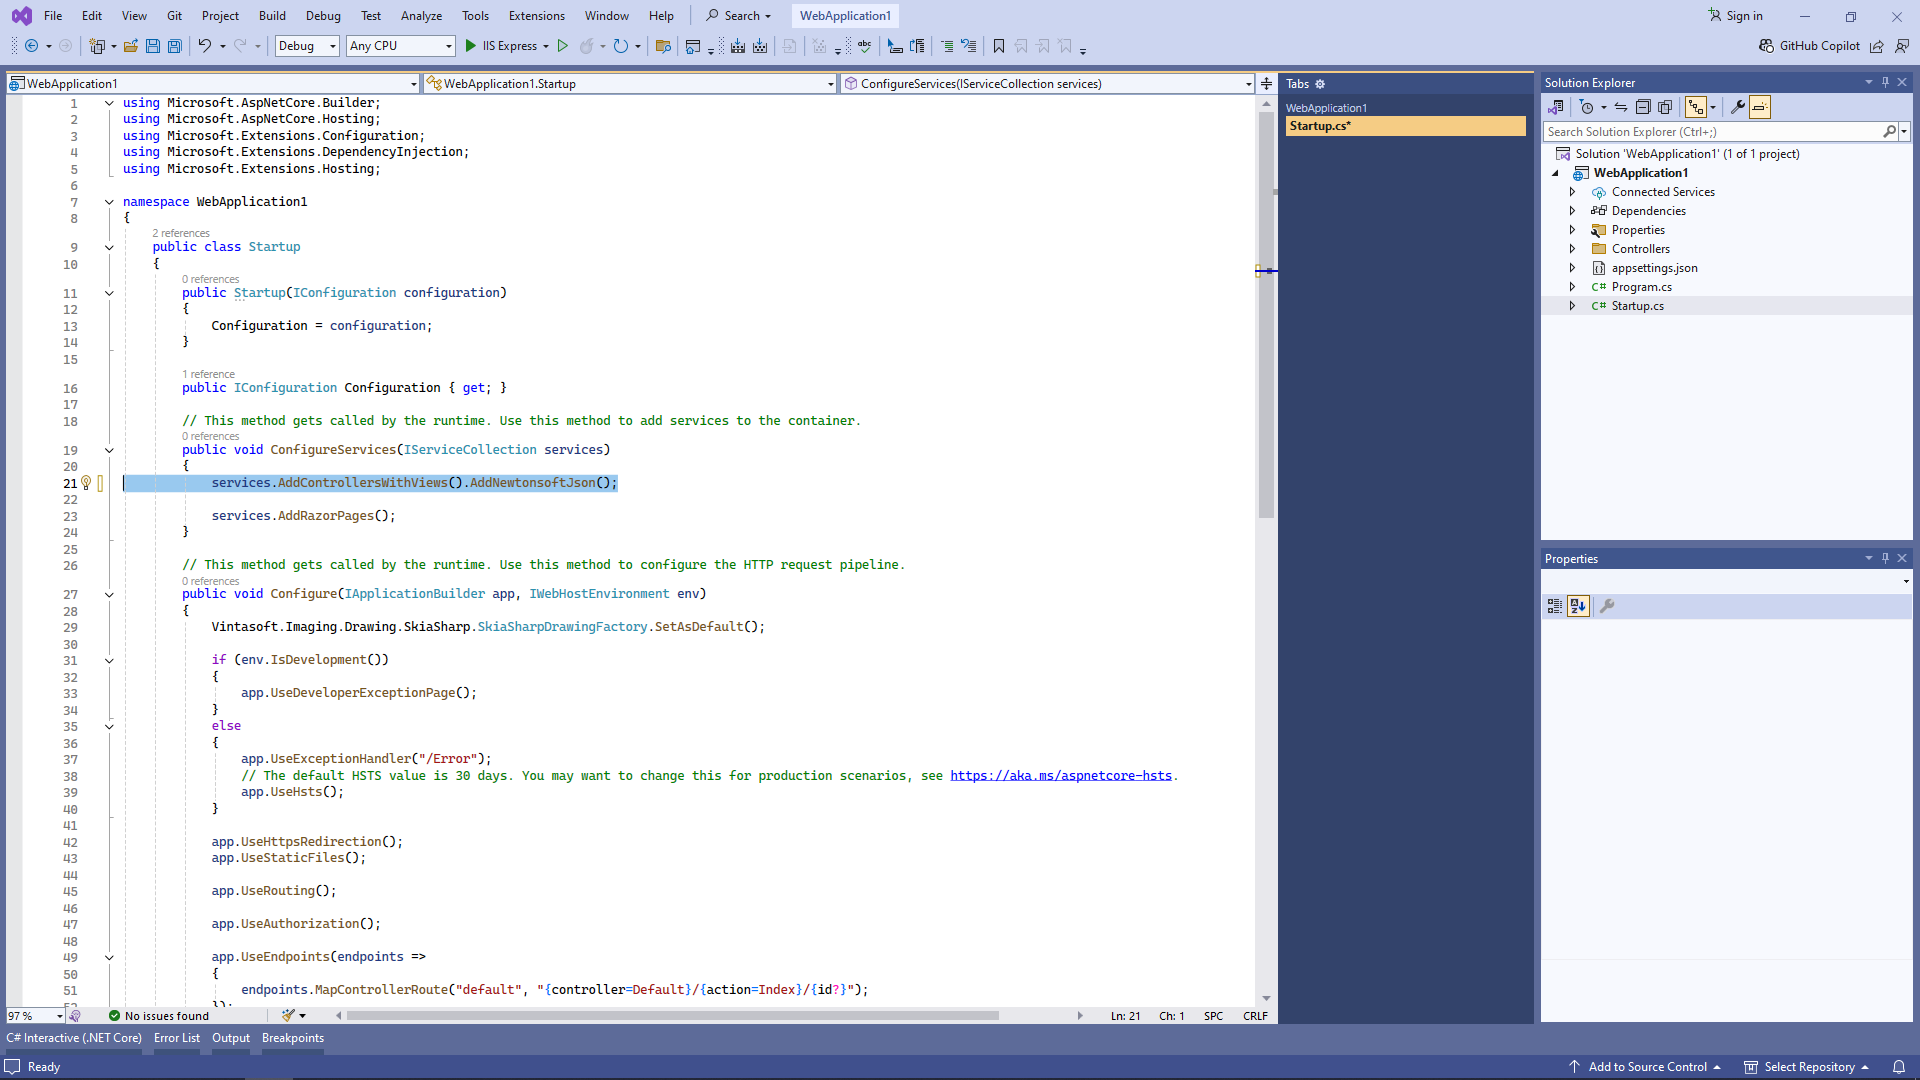
Task: Open Properties wrench in Solution Explorer toolbar
Action: point(1738,107)
